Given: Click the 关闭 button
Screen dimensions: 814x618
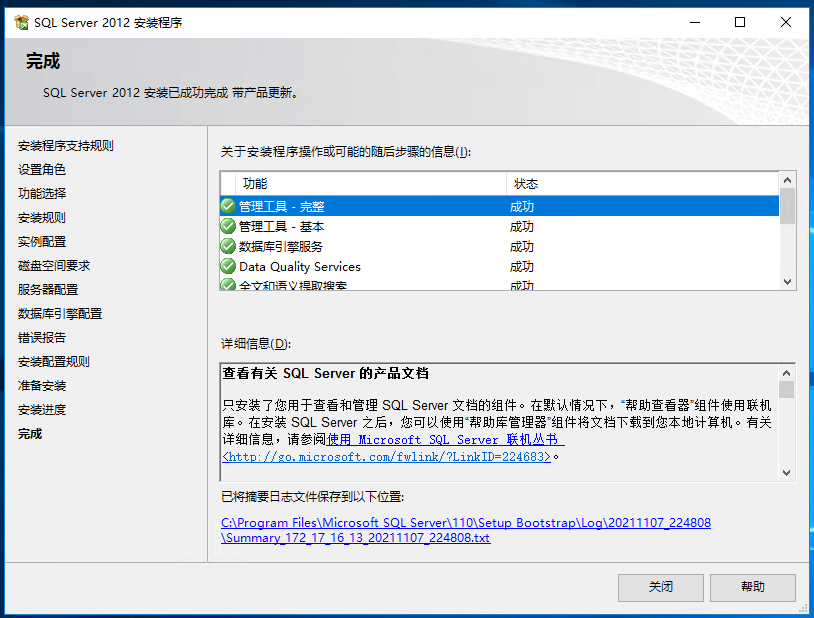Looking at the screenshot, I should [660, 587].
